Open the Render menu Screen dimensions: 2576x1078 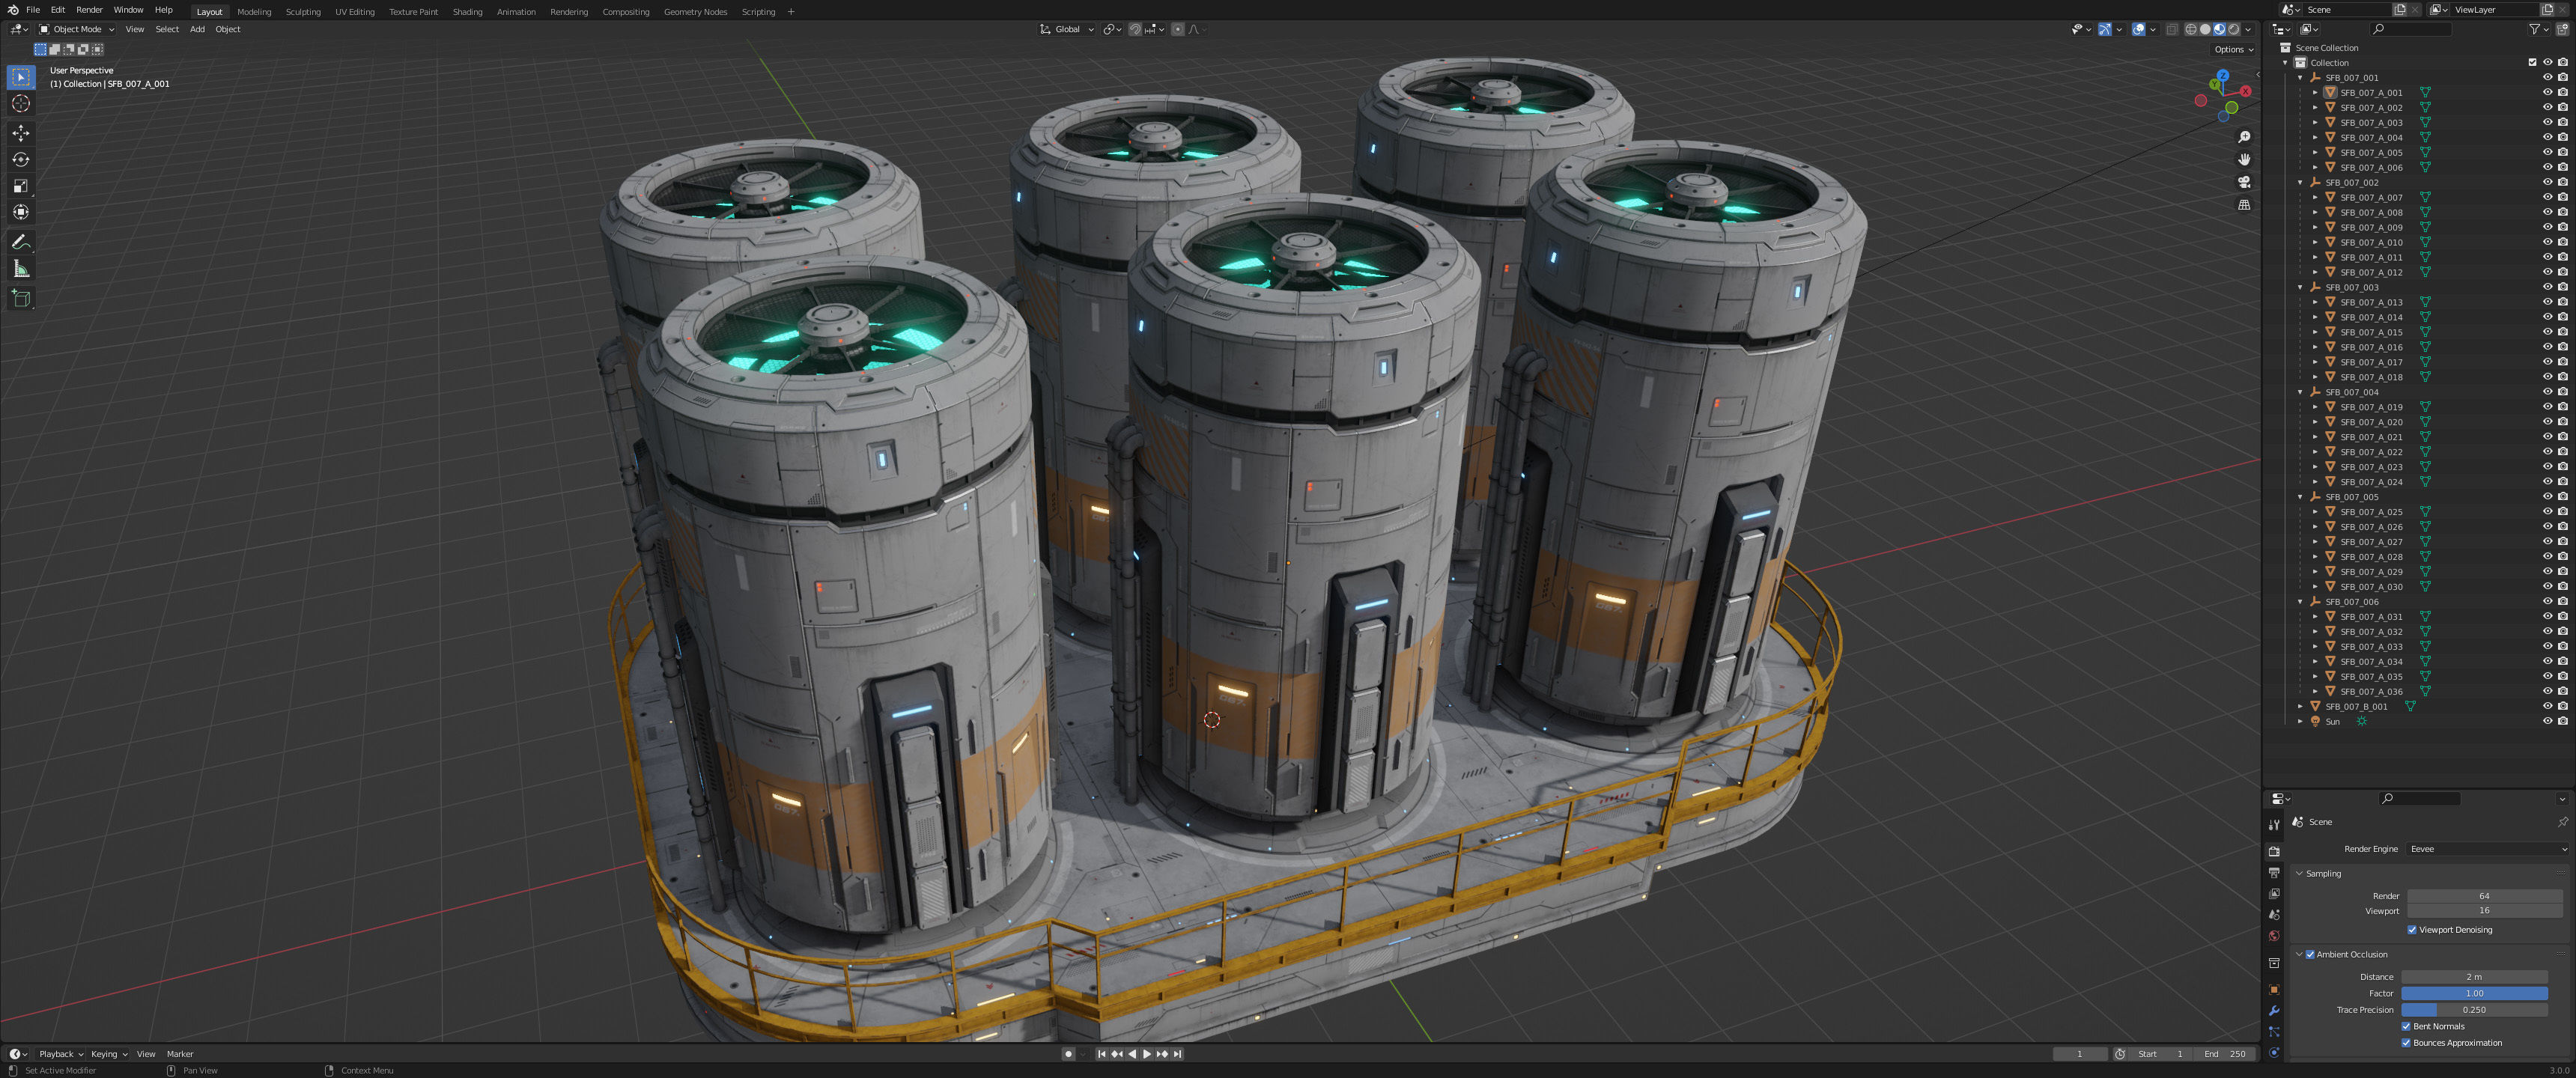point(89,10)
